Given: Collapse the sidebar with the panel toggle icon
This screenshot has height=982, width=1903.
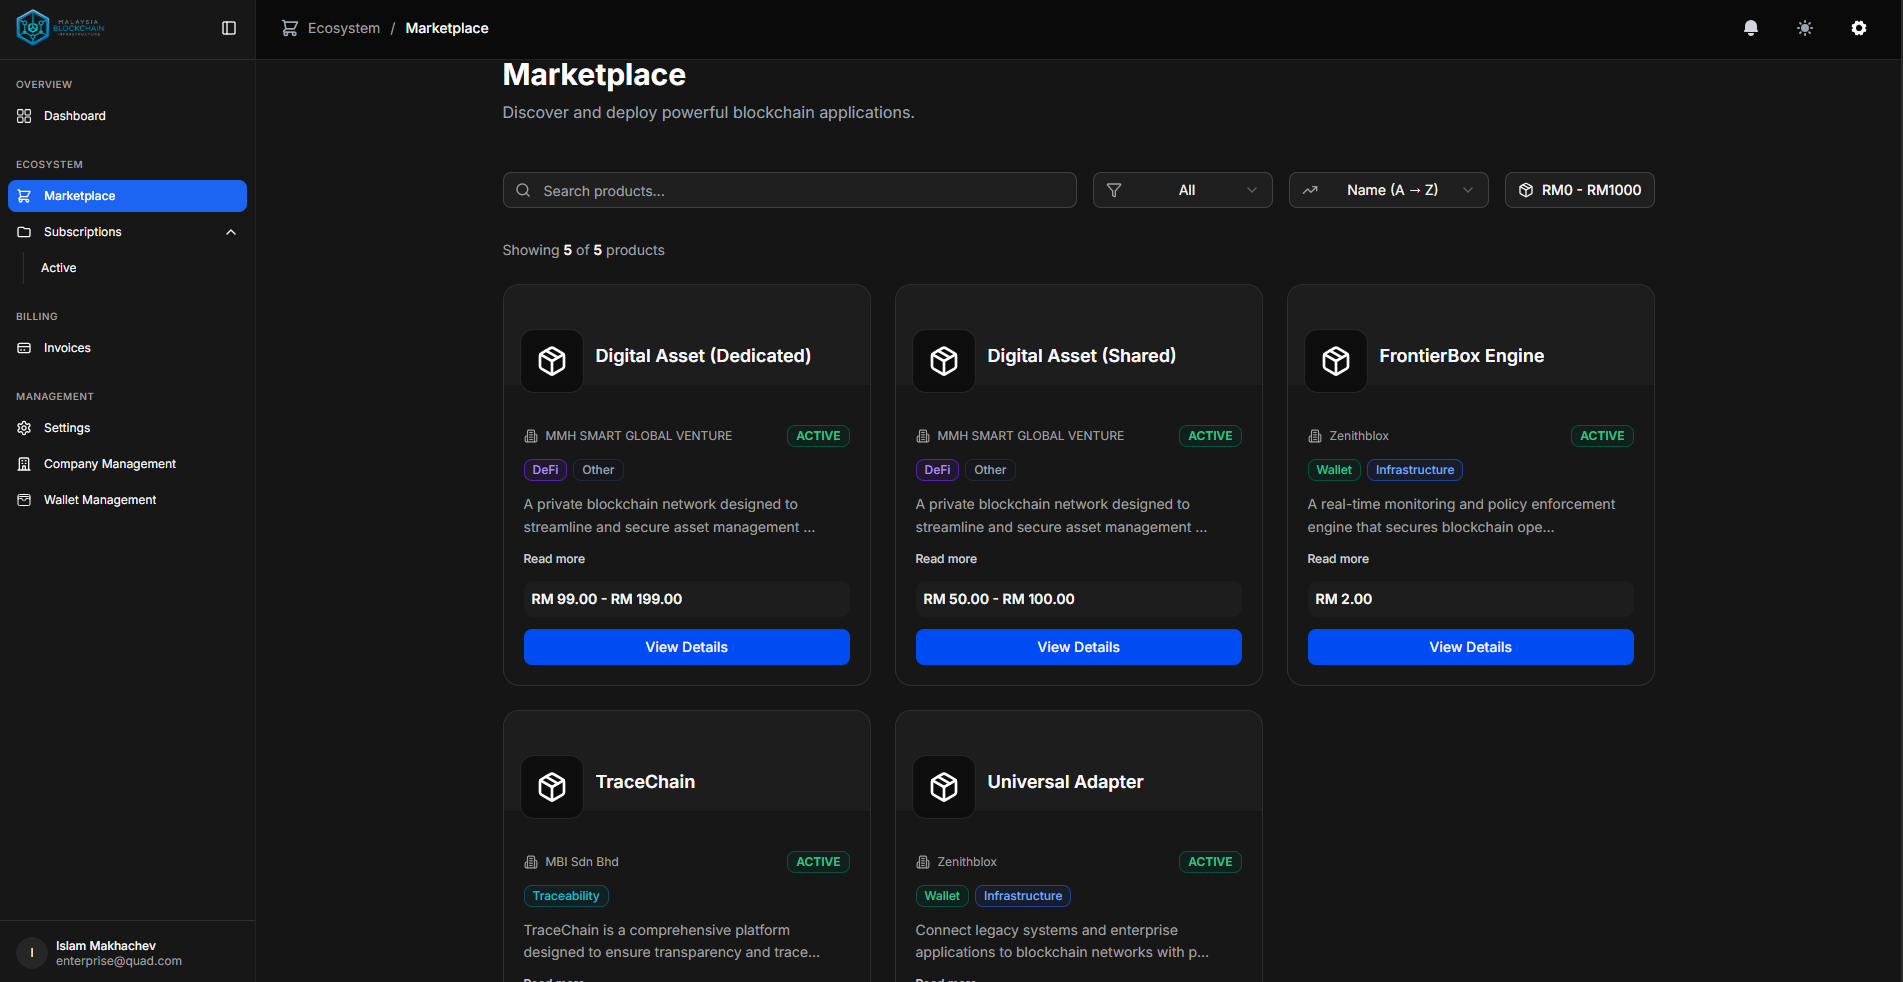Looking at the screenshot, I should point(228,28).
